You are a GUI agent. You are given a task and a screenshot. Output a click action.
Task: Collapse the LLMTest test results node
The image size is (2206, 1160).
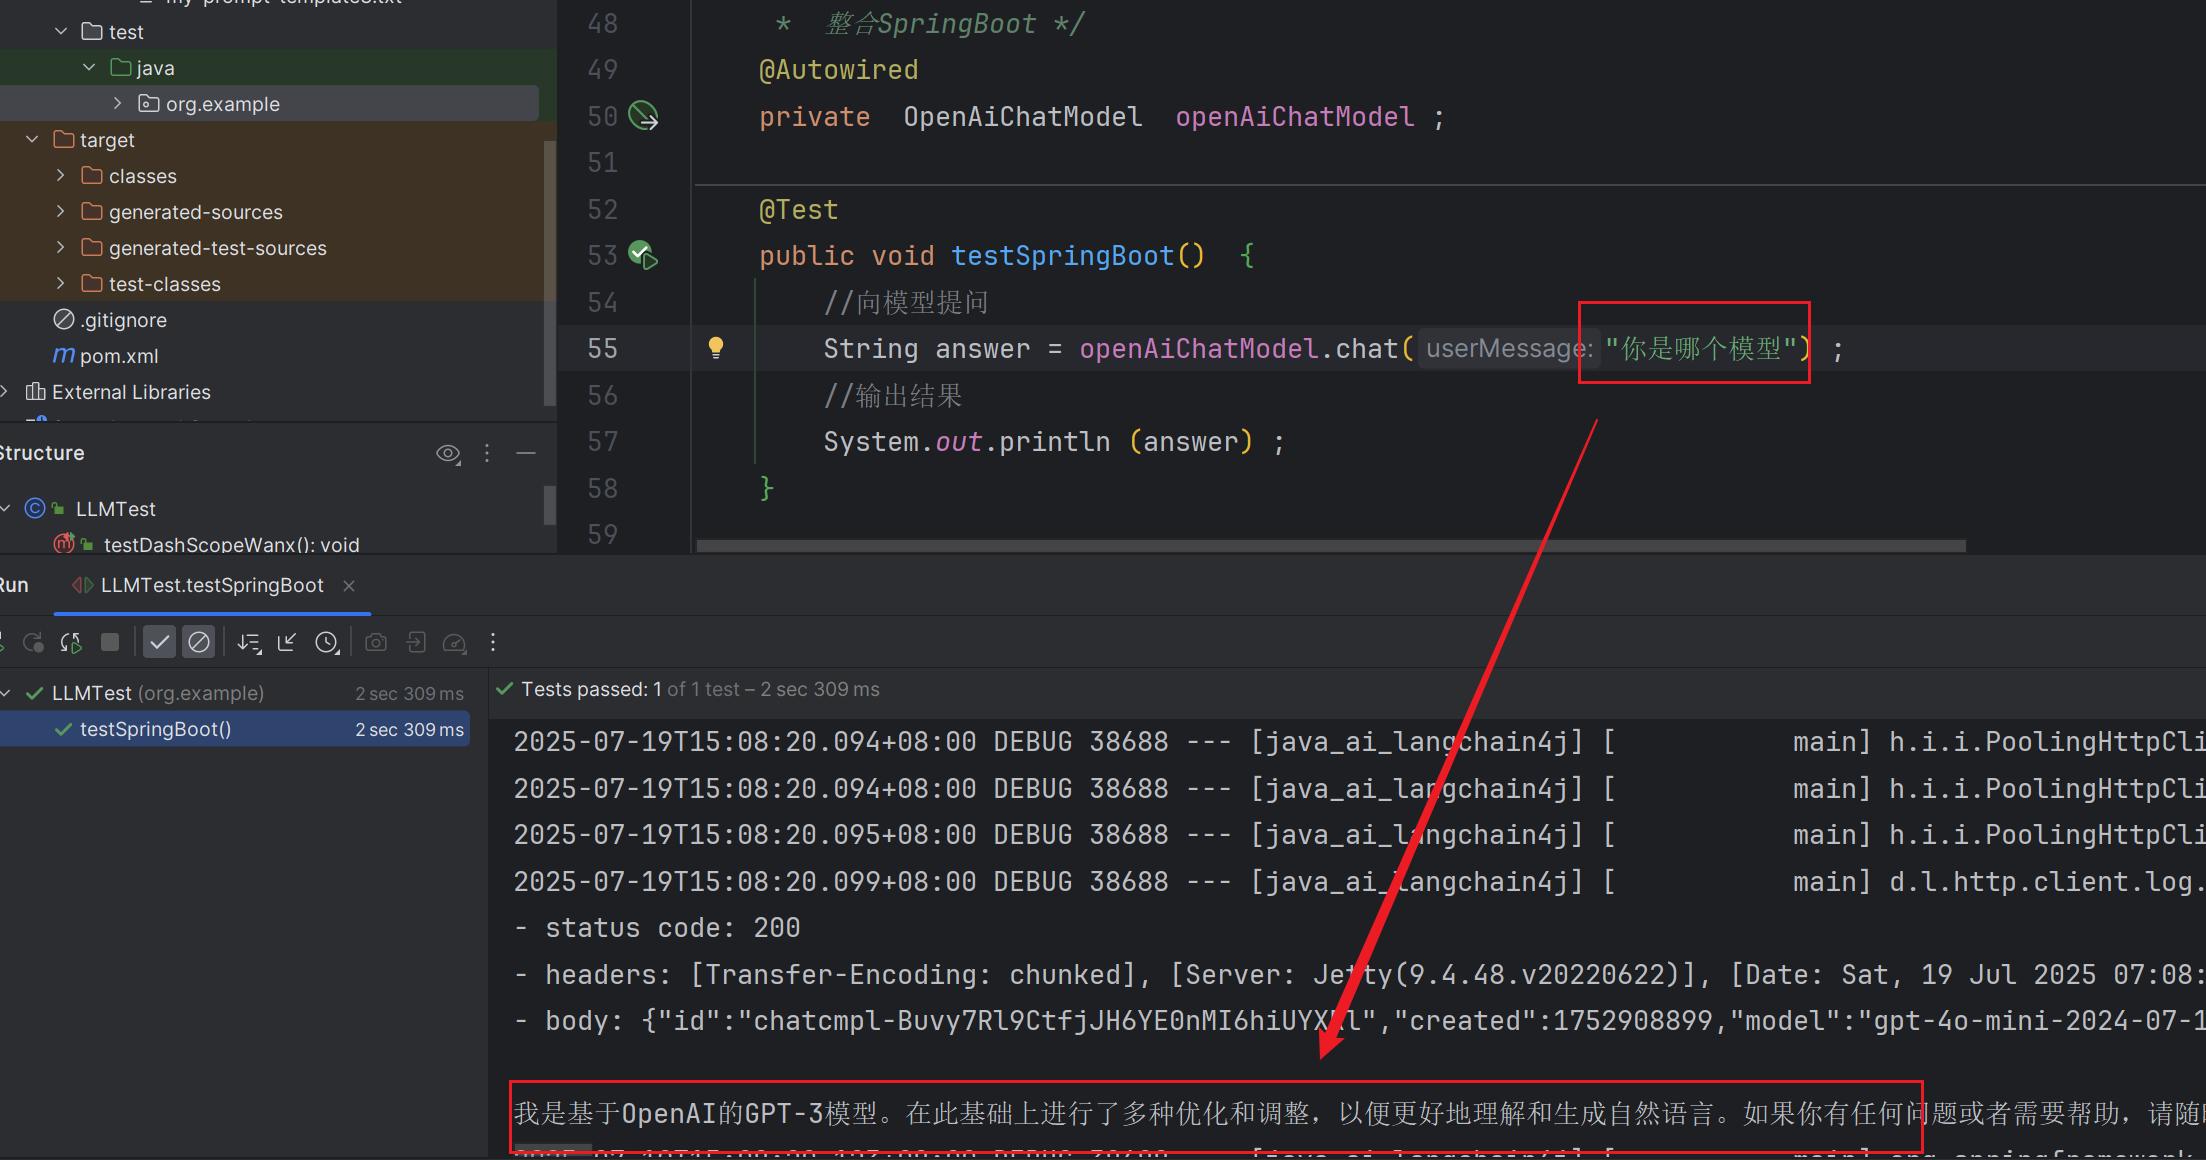7,693
